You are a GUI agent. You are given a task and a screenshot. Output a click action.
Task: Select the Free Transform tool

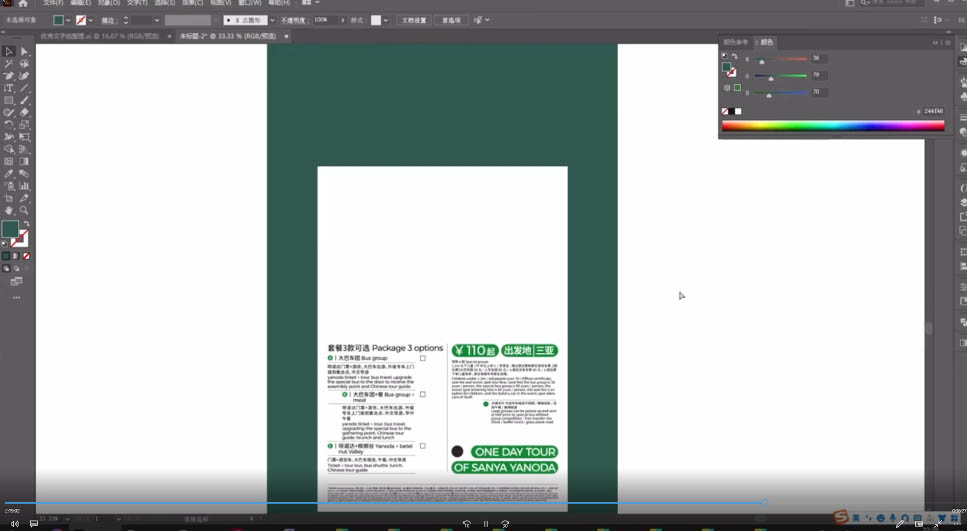click(x=24, y=137)
